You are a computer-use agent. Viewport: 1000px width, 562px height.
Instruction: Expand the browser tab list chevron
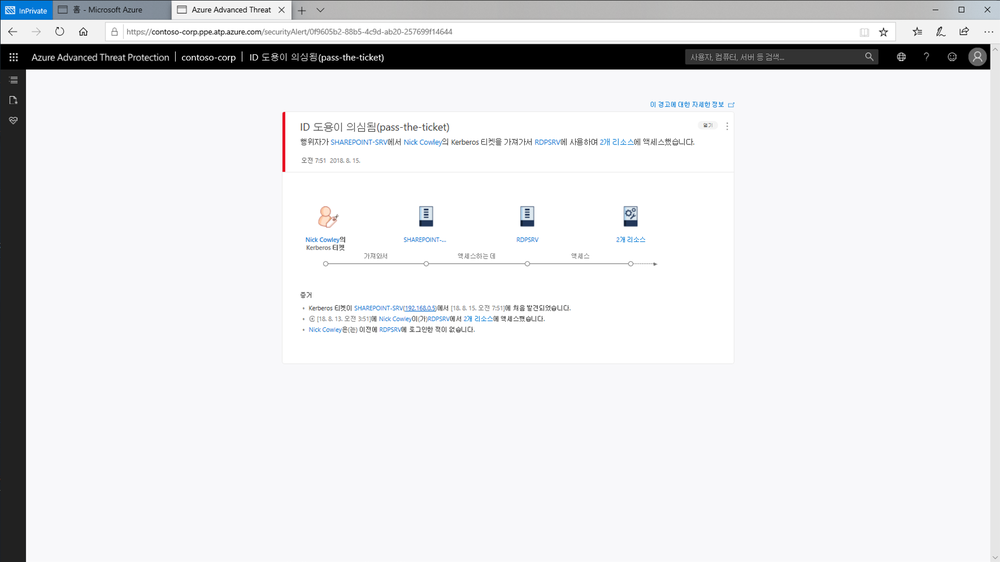pyautogui.click(x=320, y=9)
